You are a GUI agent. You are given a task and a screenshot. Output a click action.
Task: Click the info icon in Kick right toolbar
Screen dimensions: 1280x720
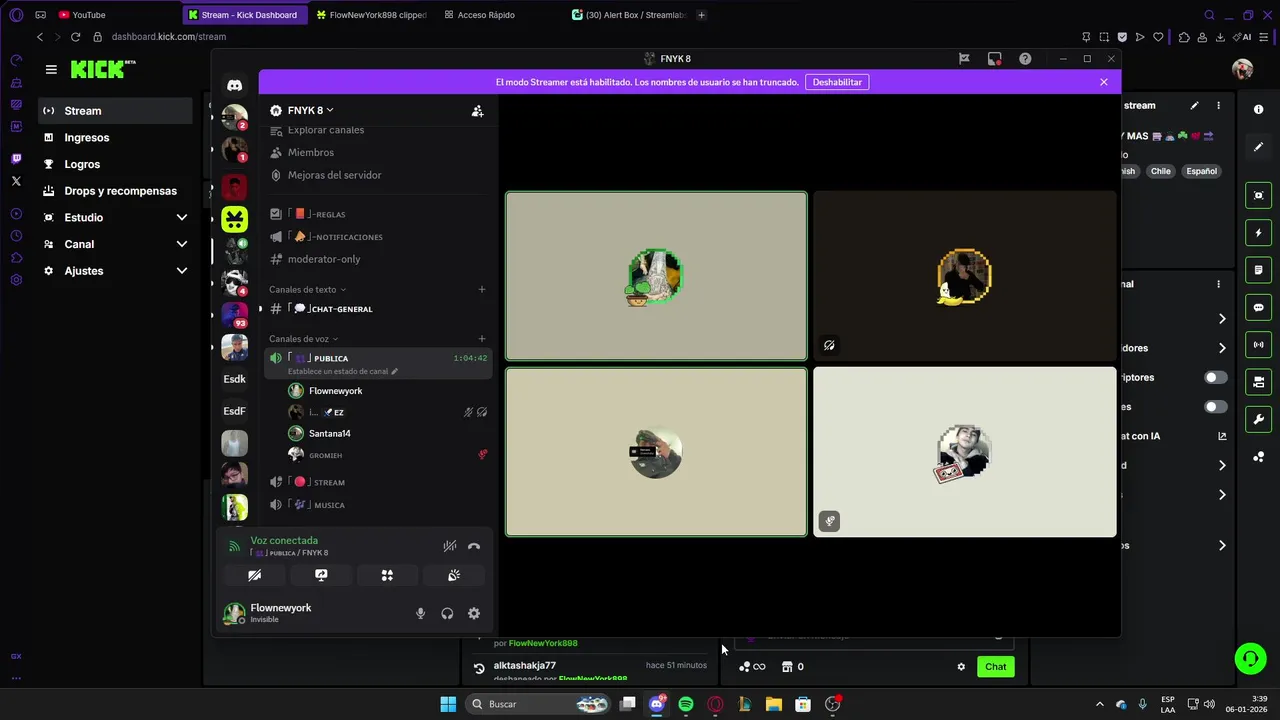tap(1258, 110)
